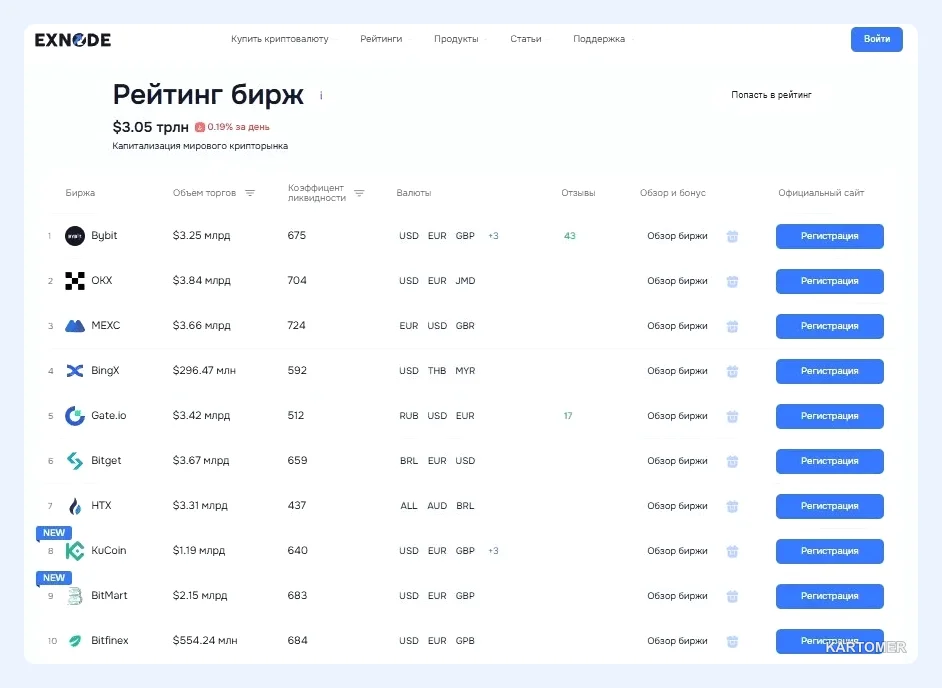Click the bonus gift icon for Bybit
Image resolution: width=942 pixels, height=688 pixels.
point(732,236)
